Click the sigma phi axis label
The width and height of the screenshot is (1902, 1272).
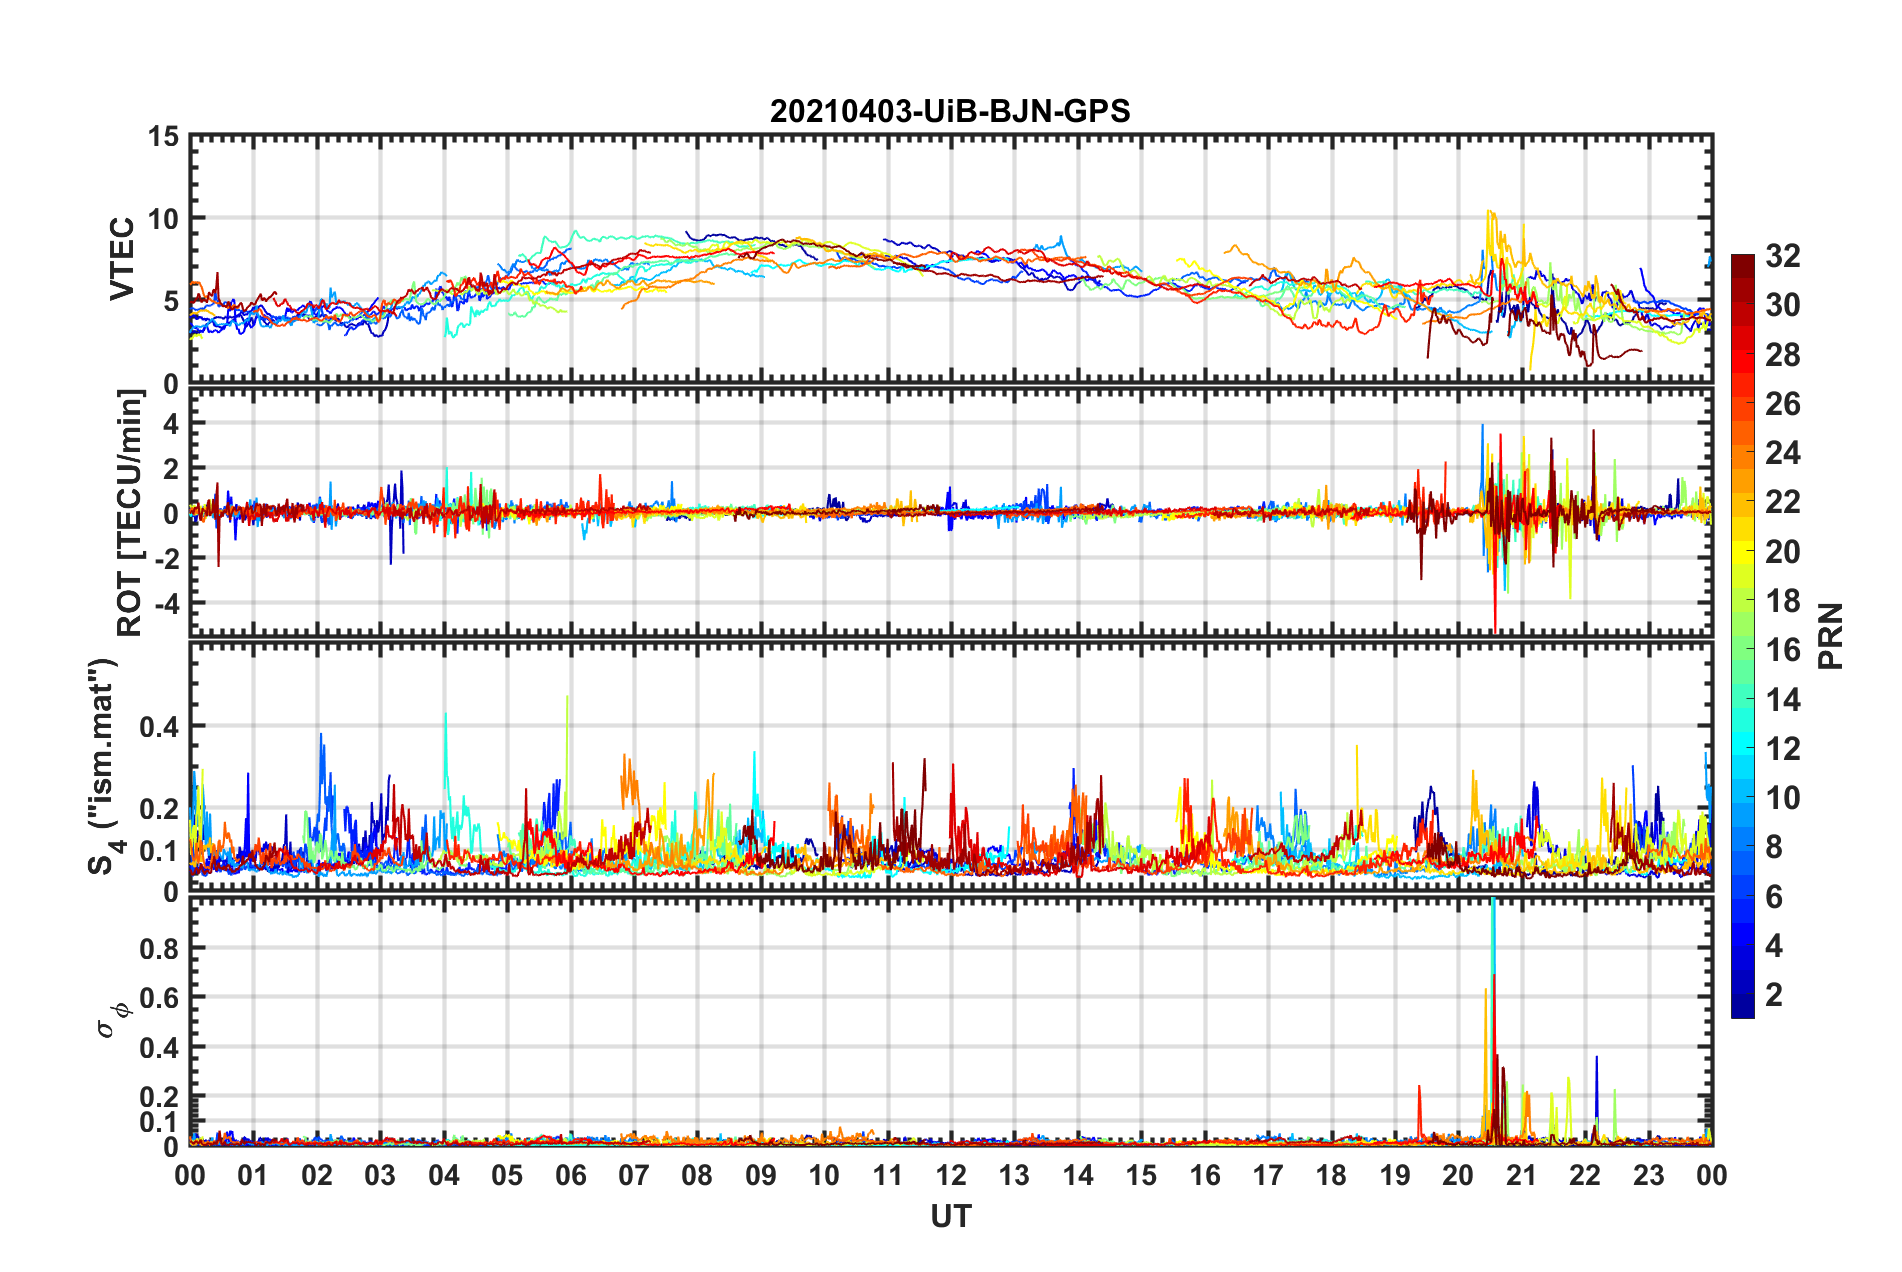click(113, 1020)
